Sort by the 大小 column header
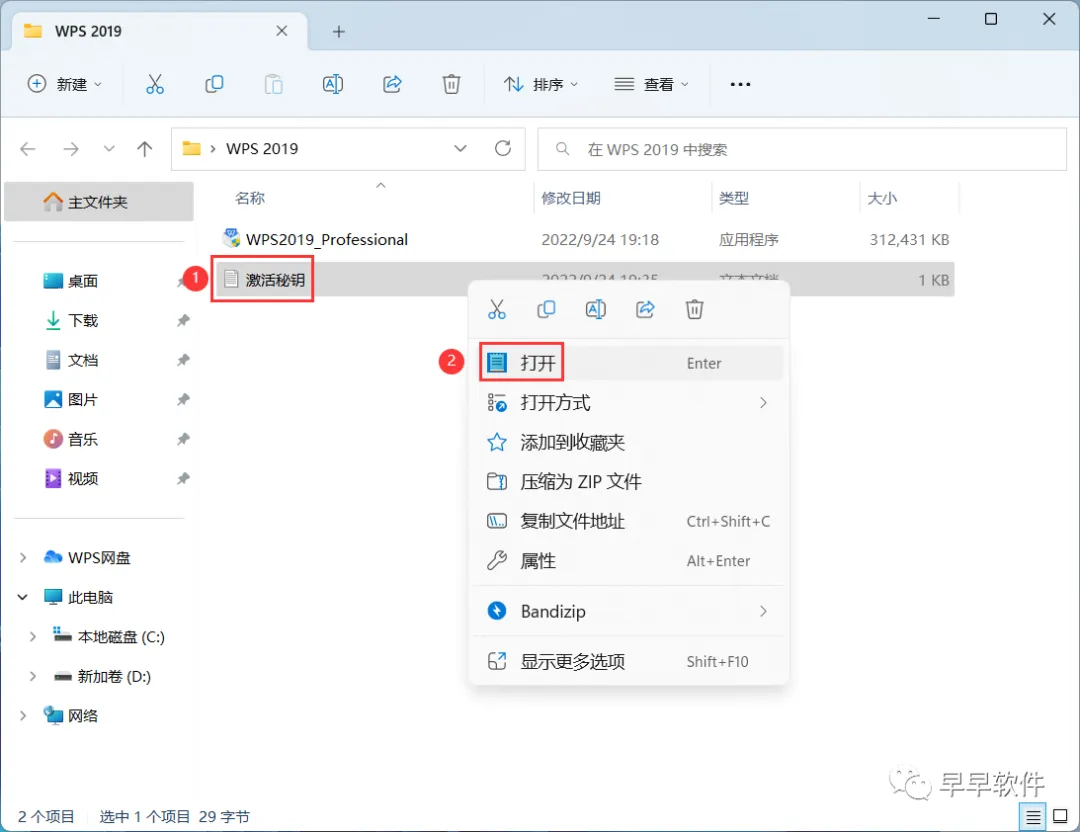1080x832 pixels. click(x=882, y=198)
